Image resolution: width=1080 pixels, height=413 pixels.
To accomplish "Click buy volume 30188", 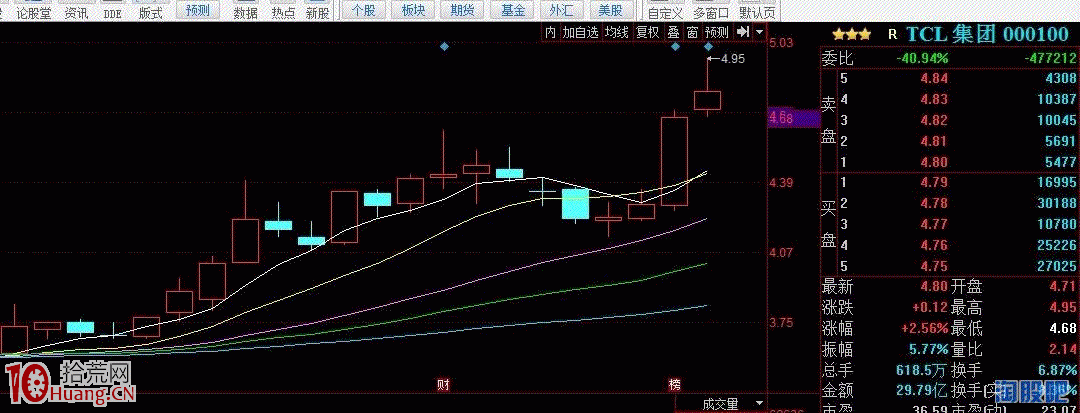I will [x=1059, y=204].
